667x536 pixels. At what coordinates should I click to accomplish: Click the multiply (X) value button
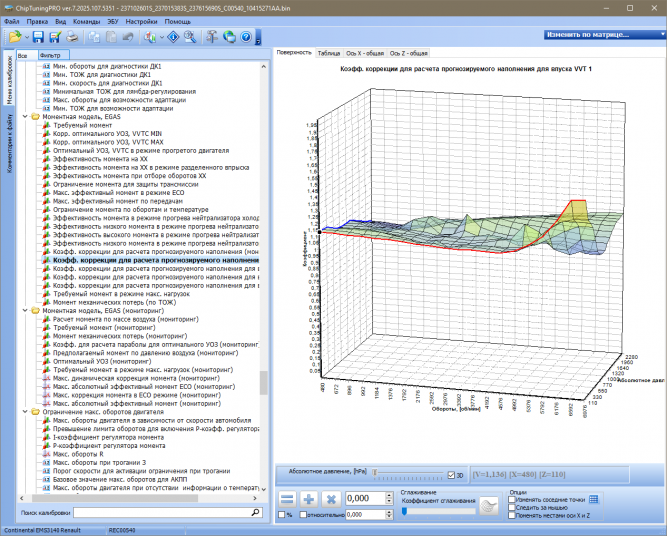pos(331,499)
